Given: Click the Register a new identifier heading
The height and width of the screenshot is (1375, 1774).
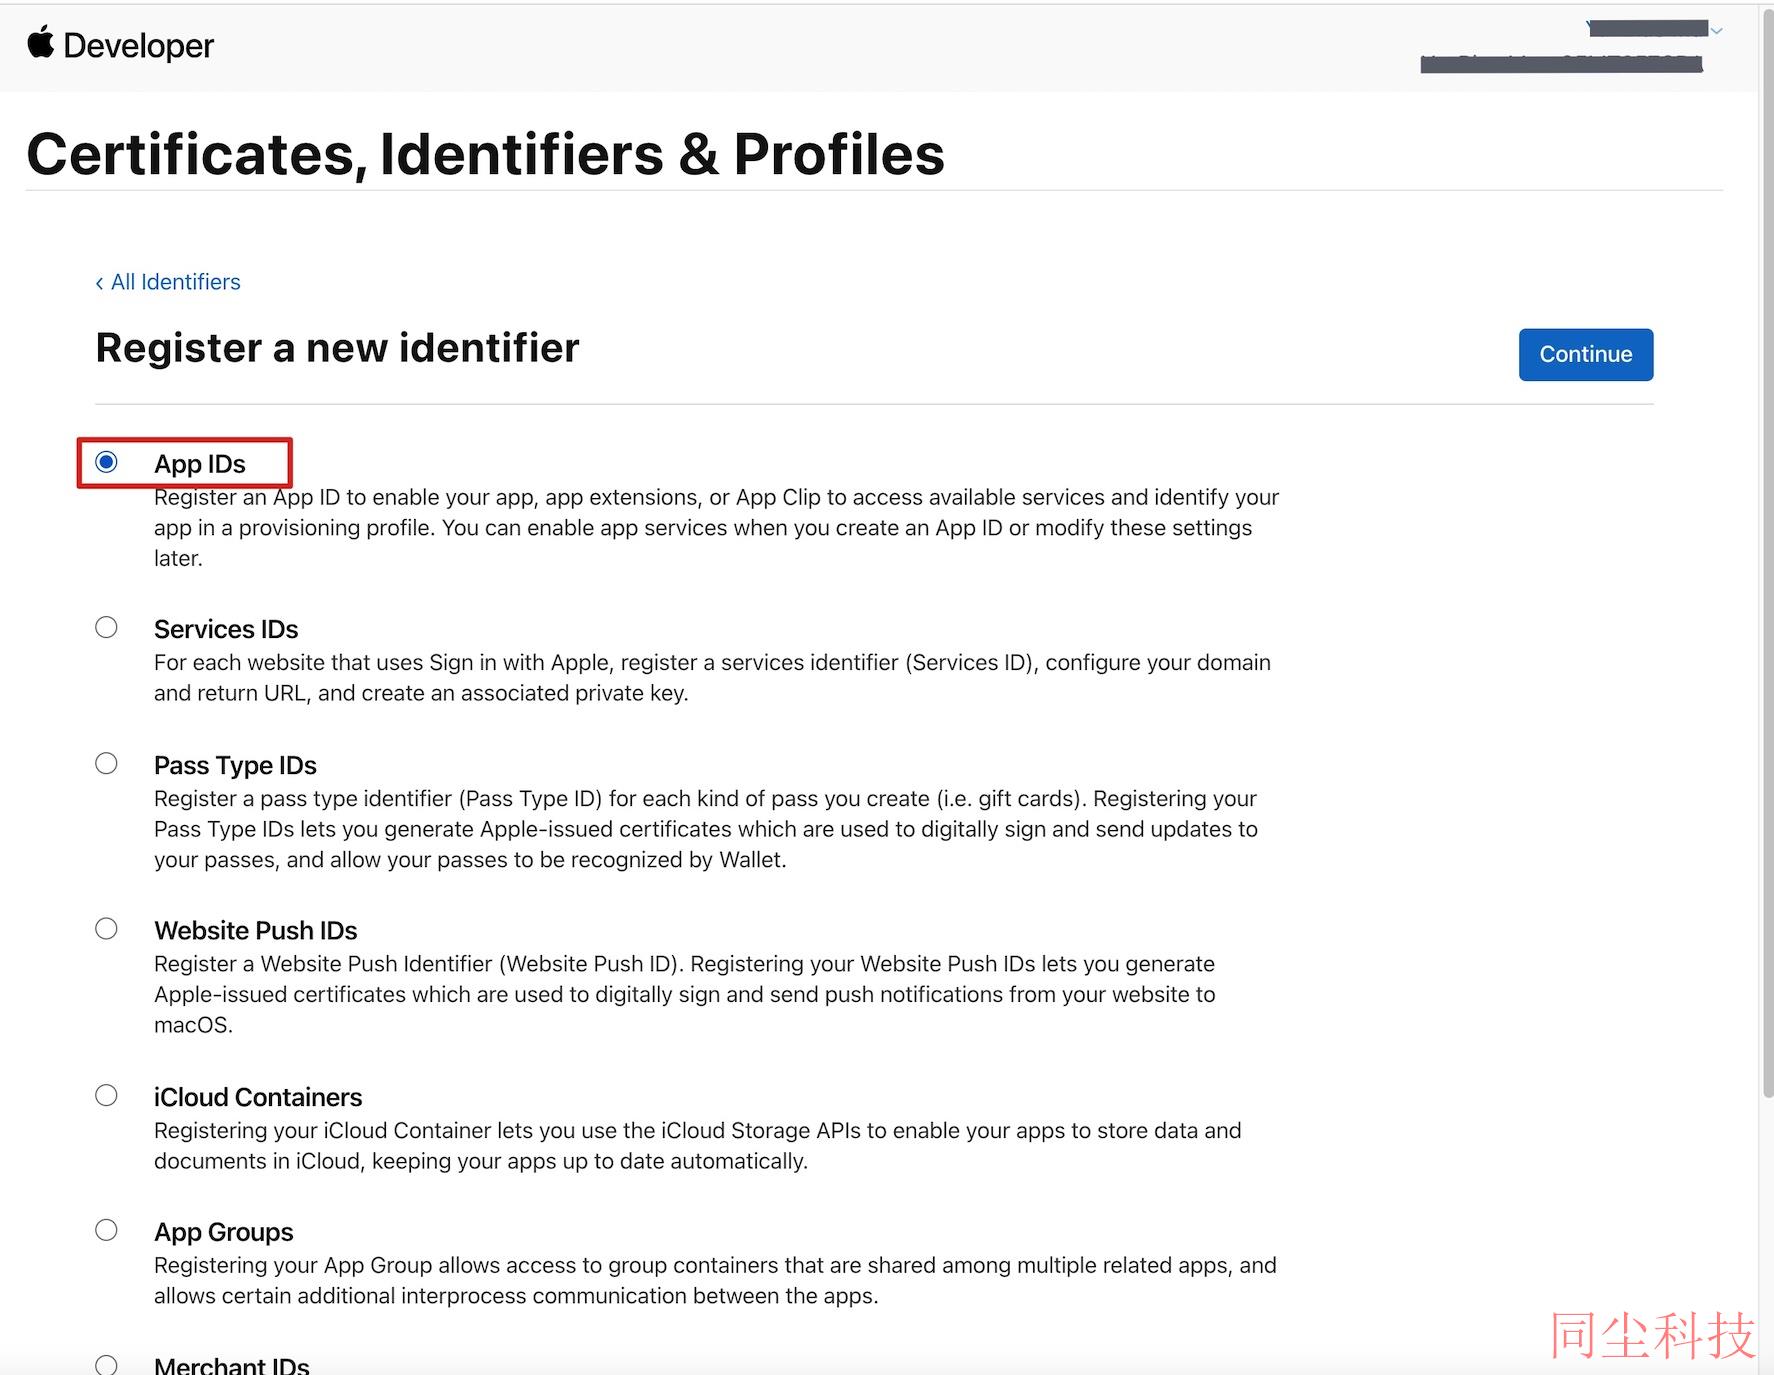Looking at the screenshot, I should click(x=337, y=348).
